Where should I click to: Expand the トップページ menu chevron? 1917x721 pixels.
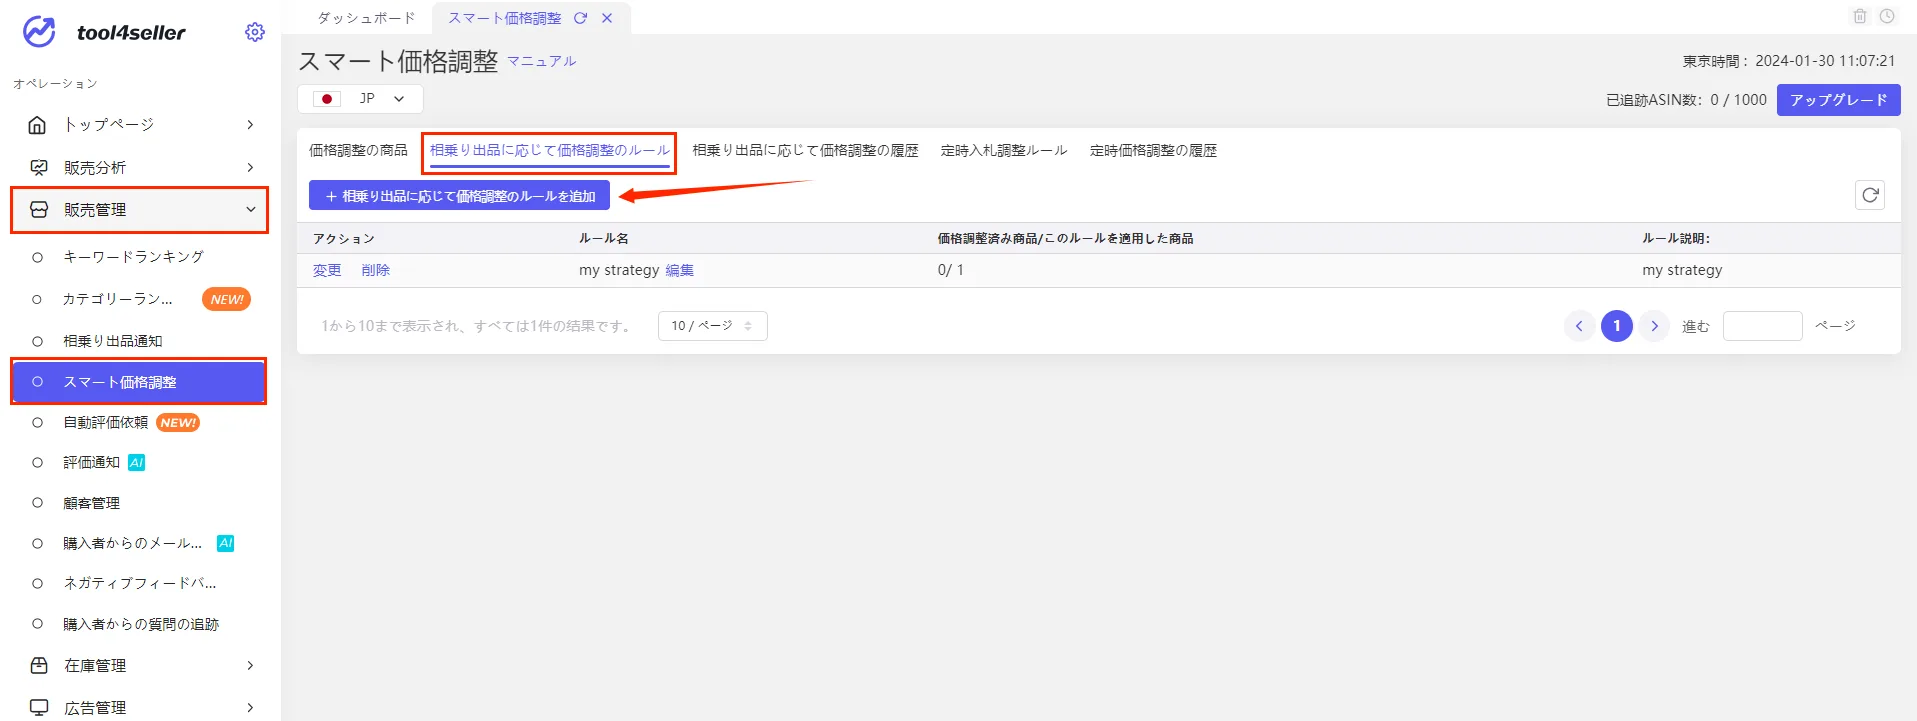click(x=250, y=125)
